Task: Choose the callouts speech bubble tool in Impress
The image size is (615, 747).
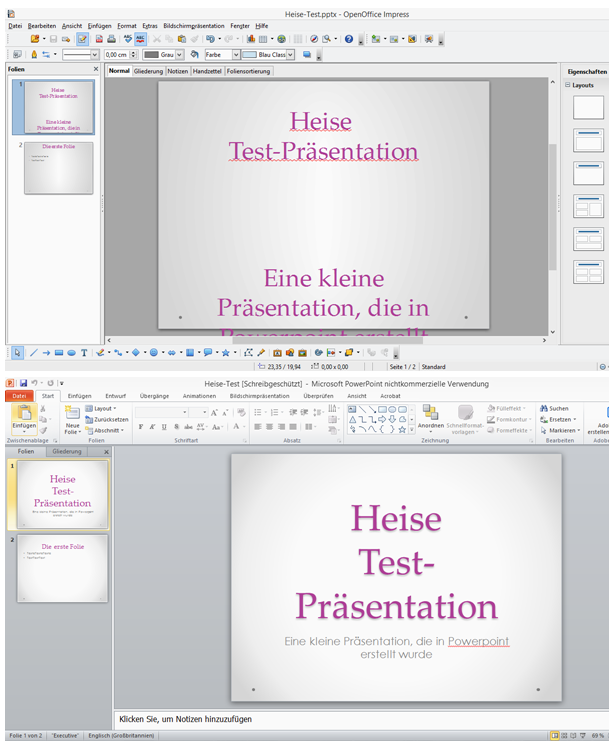Action: pos(208,353)
